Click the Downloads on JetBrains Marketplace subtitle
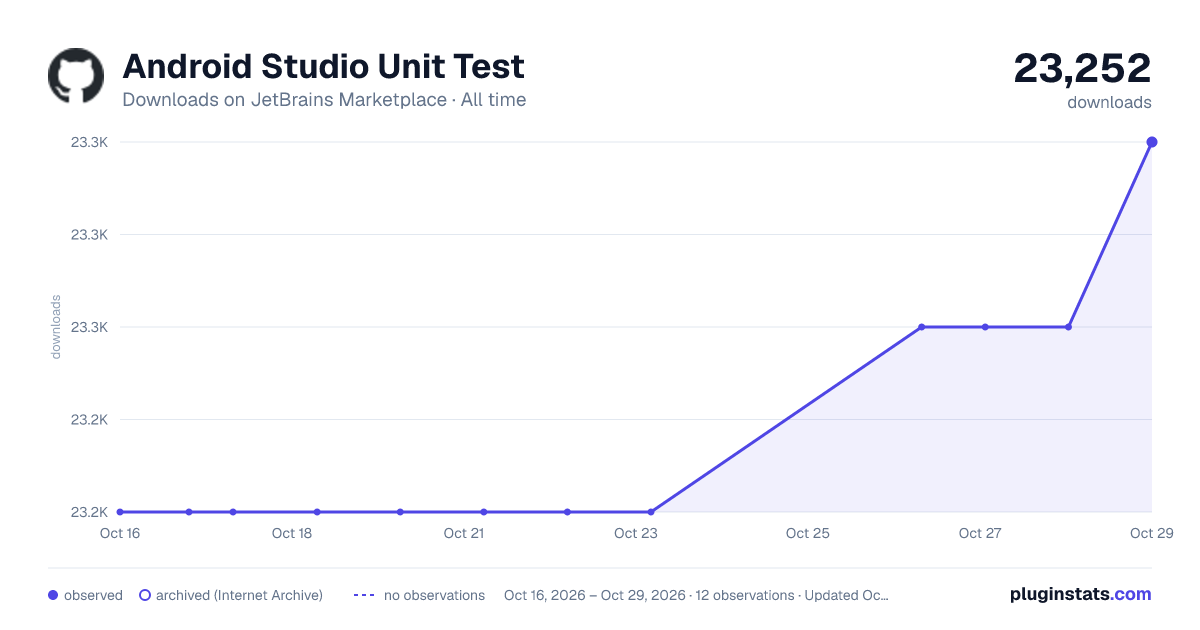Viewport: 1200px width, 630px height. pos(324,100)
